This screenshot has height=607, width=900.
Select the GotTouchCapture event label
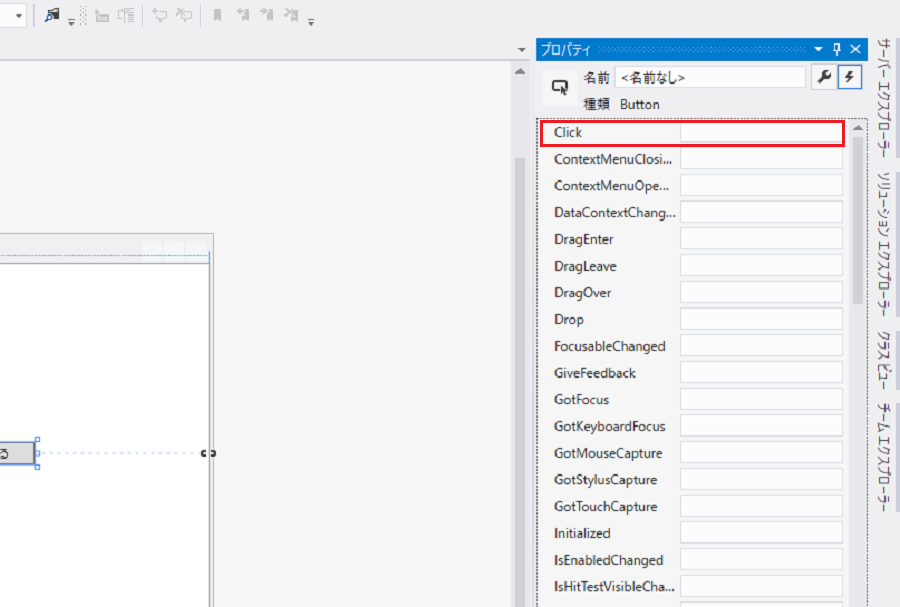click(606, 507)
